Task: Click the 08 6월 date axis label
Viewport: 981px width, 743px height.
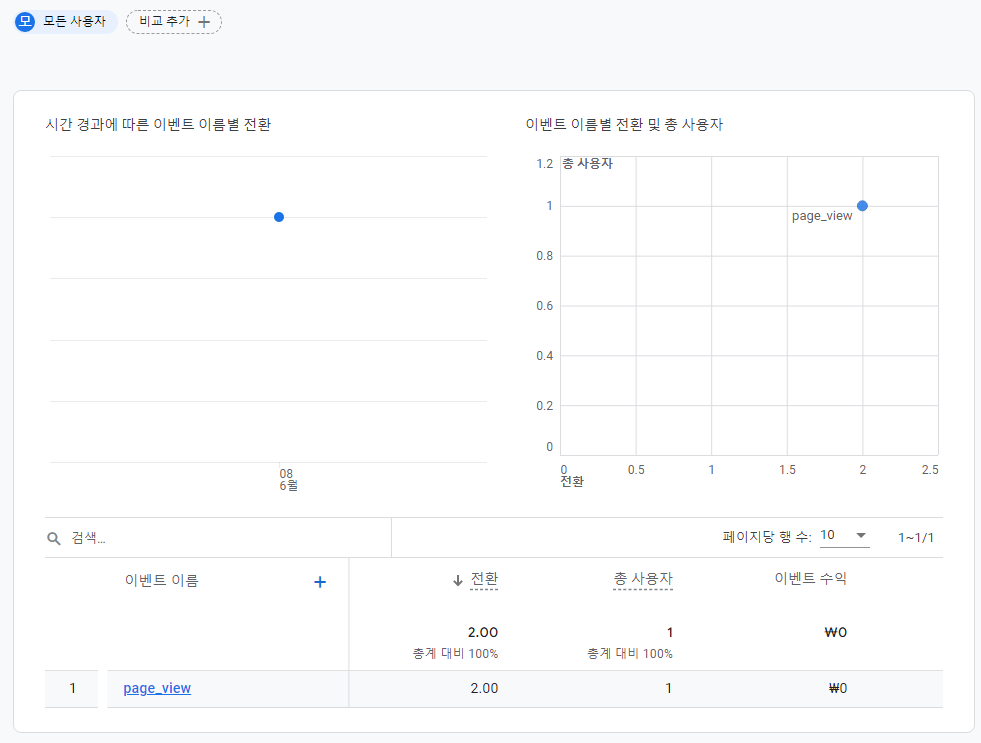Action: click(x=288, y=480)
